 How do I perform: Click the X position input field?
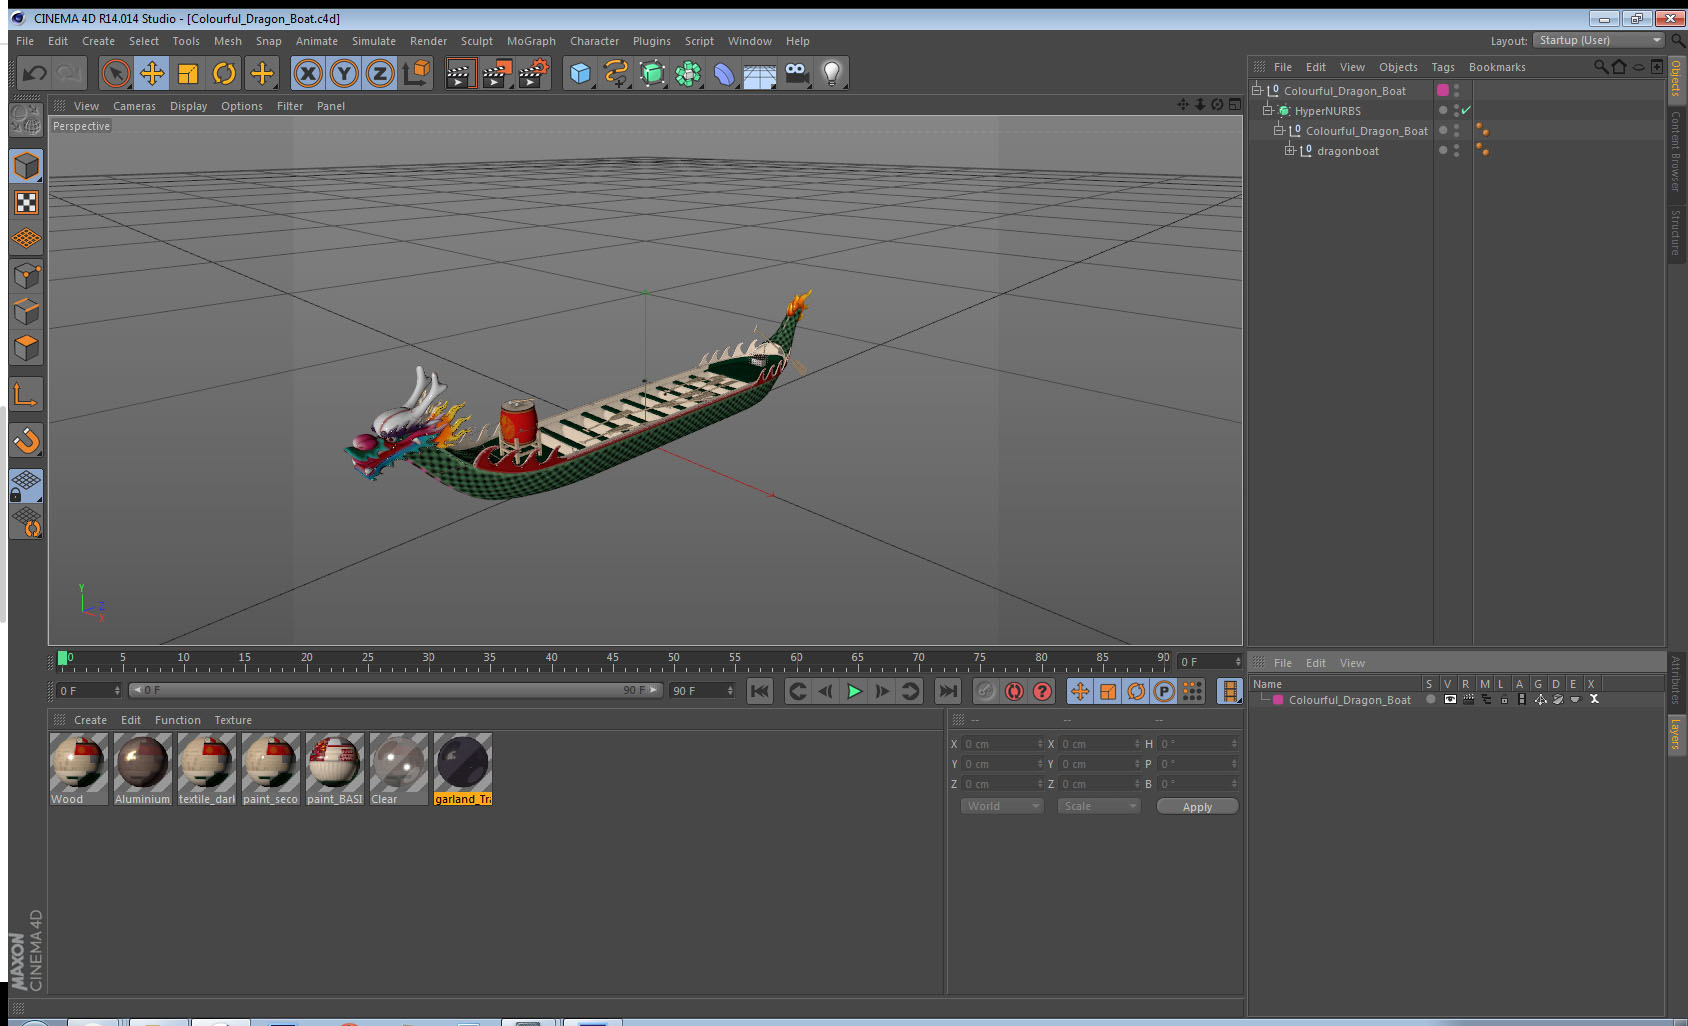[x=1003, y=744]
